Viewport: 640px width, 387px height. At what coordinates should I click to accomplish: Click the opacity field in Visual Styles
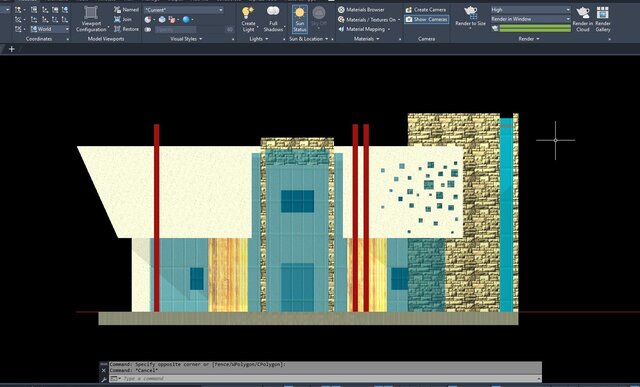[176, 29]
